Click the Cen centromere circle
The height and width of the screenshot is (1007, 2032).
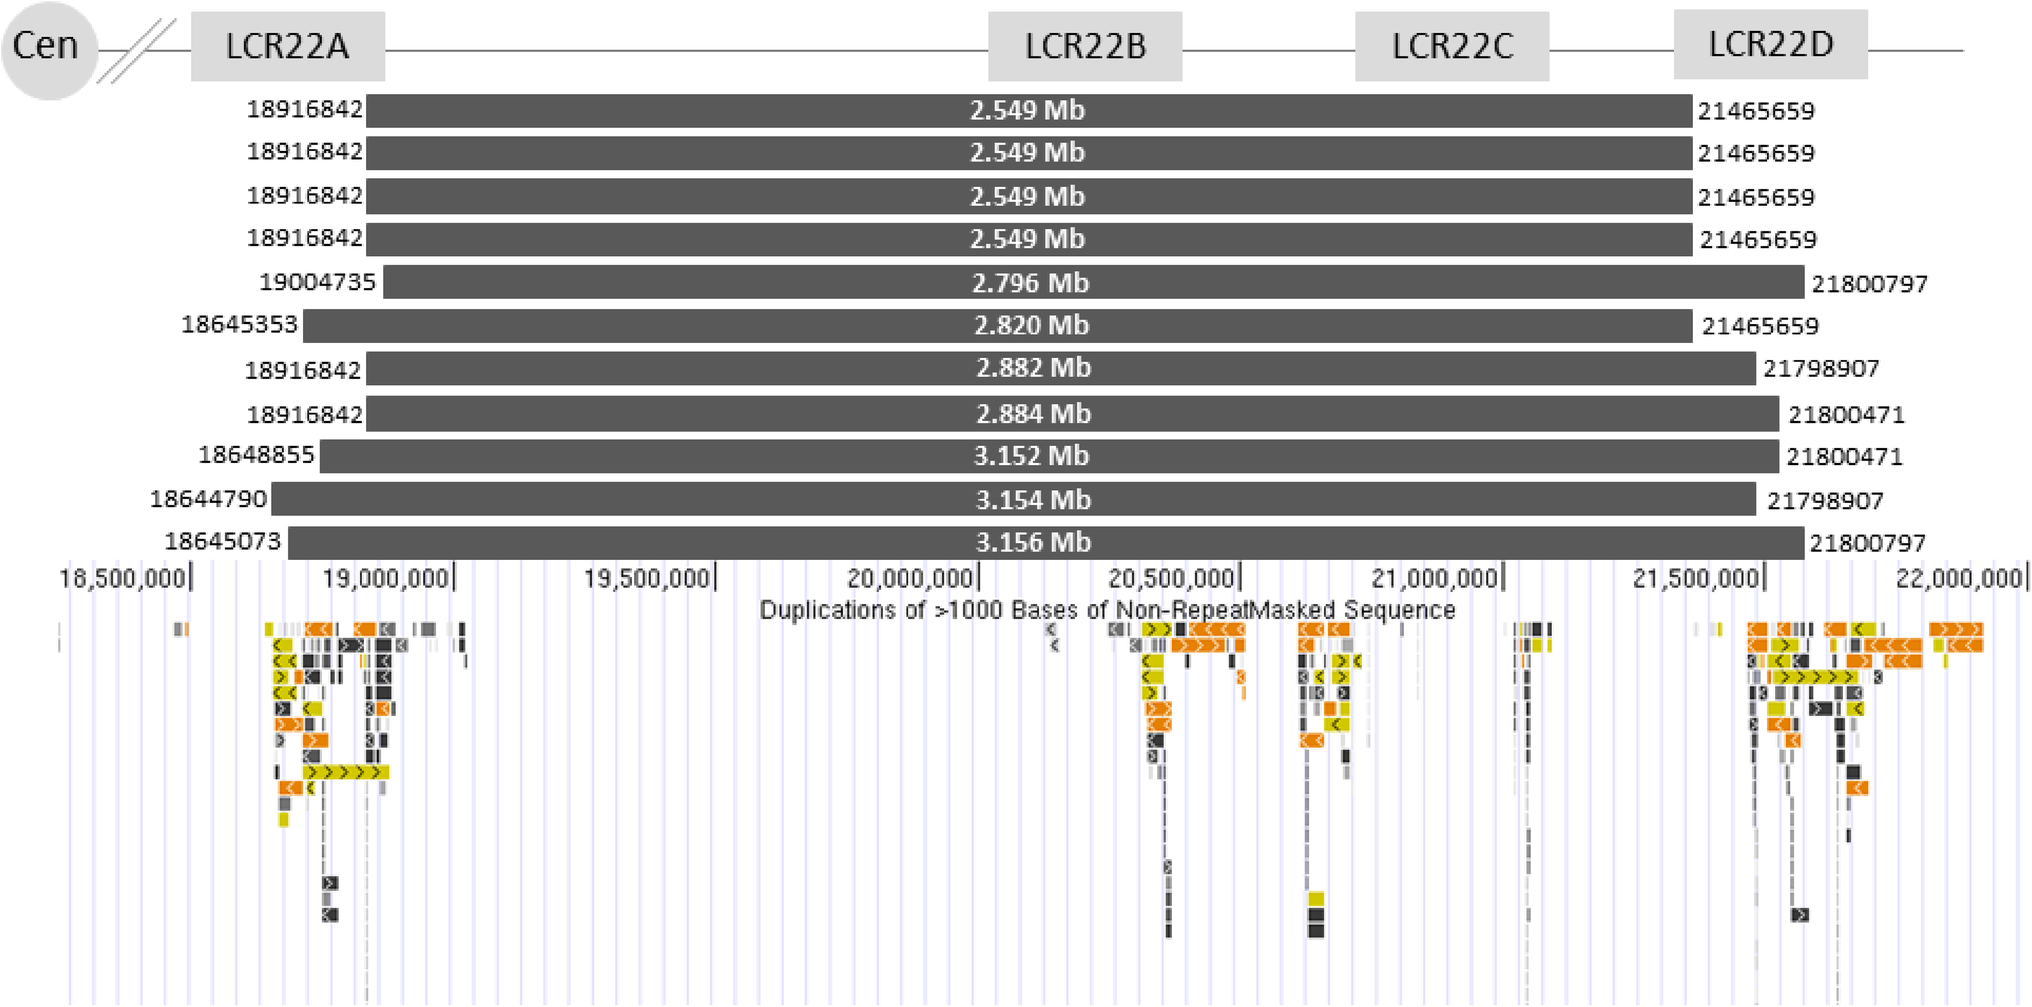[x=48, y=48]
